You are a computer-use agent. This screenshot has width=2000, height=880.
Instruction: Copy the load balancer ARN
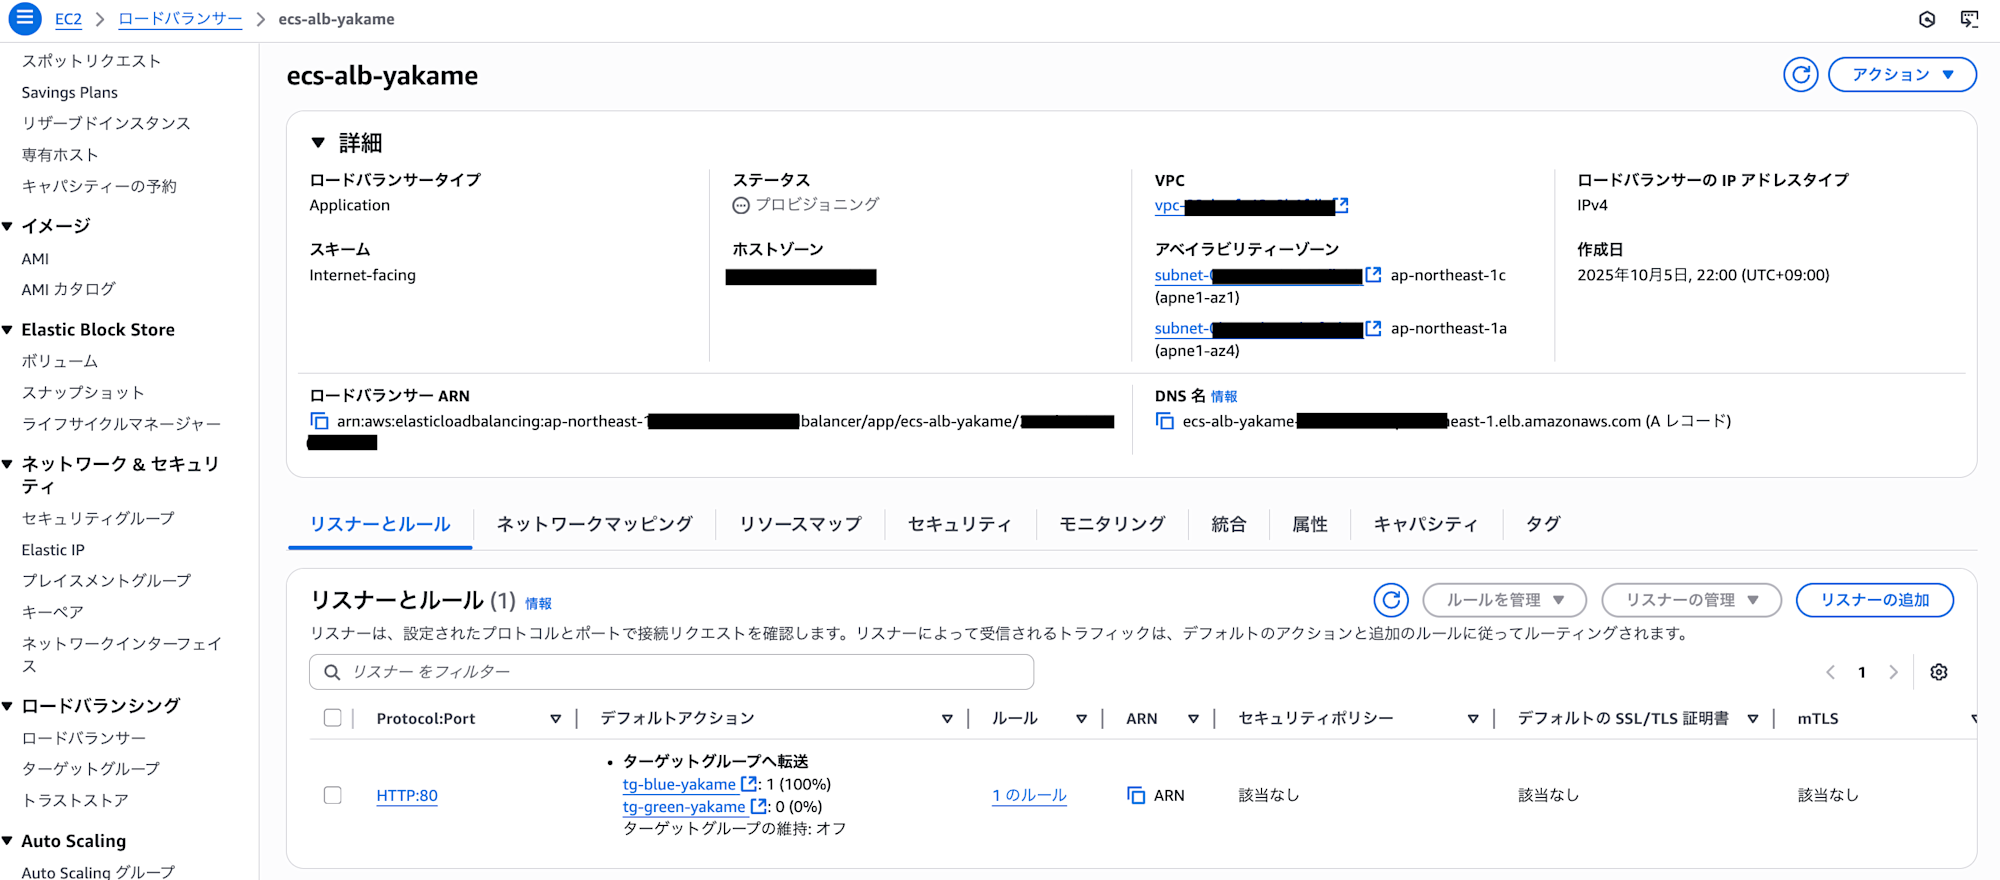tap(319, 422)
